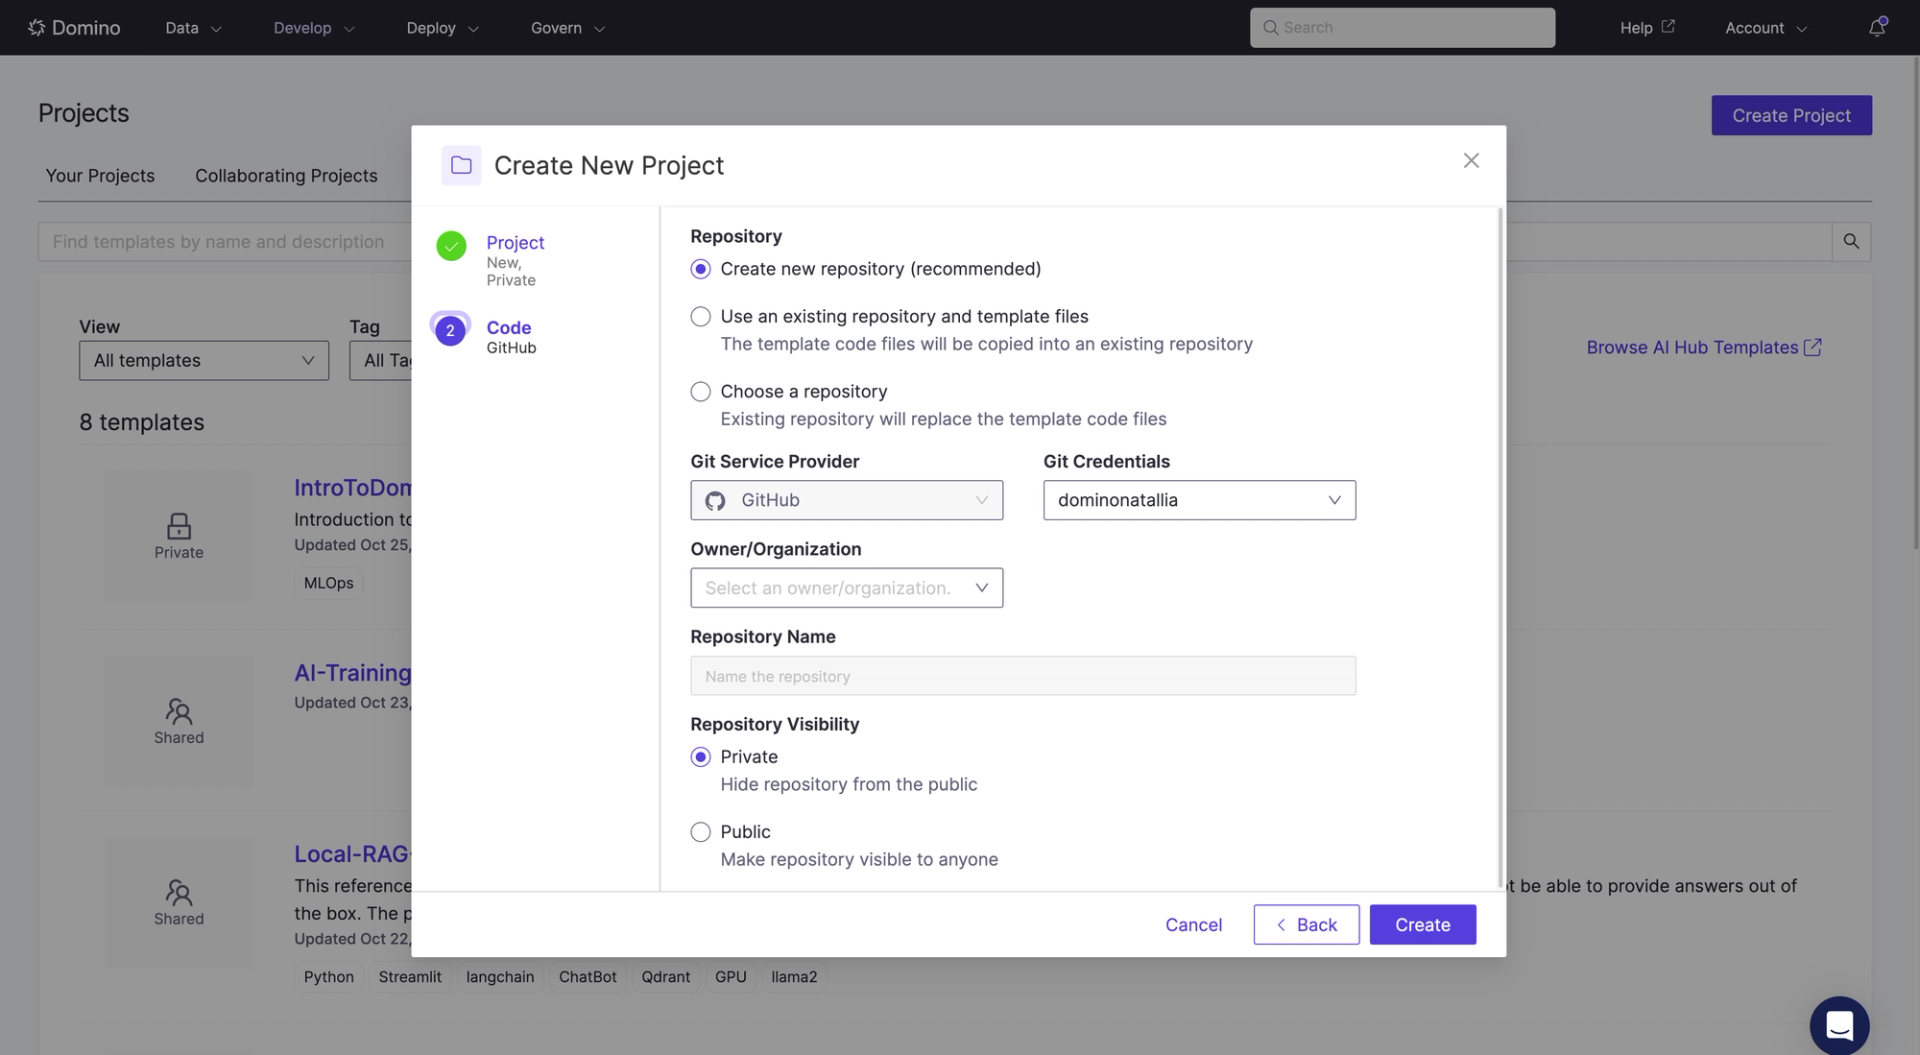Focus the Repository Name input field
Screen dimensions: 1920x1055
point(1023,676)
